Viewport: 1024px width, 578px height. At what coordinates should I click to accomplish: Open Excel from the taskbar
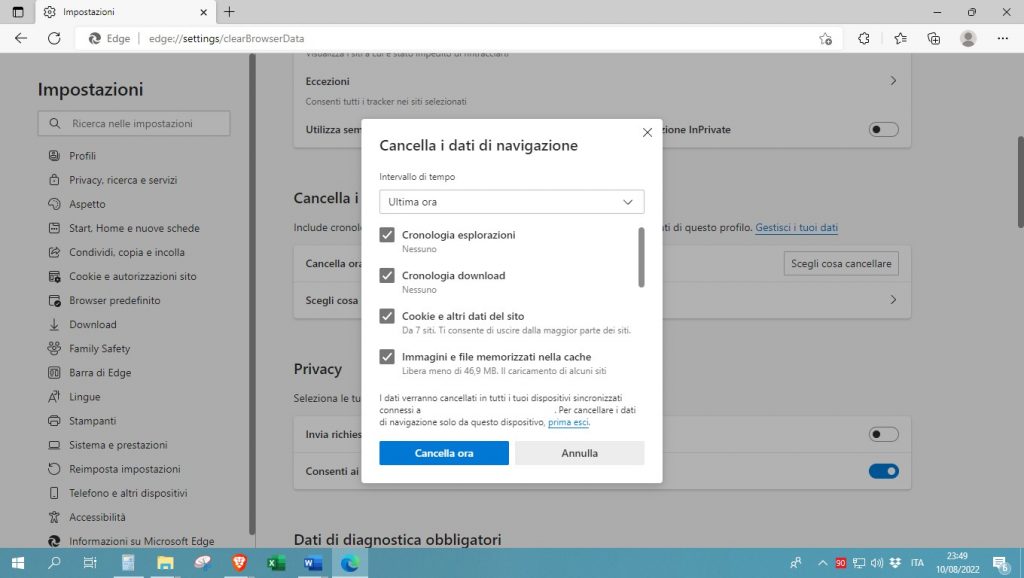276,563
